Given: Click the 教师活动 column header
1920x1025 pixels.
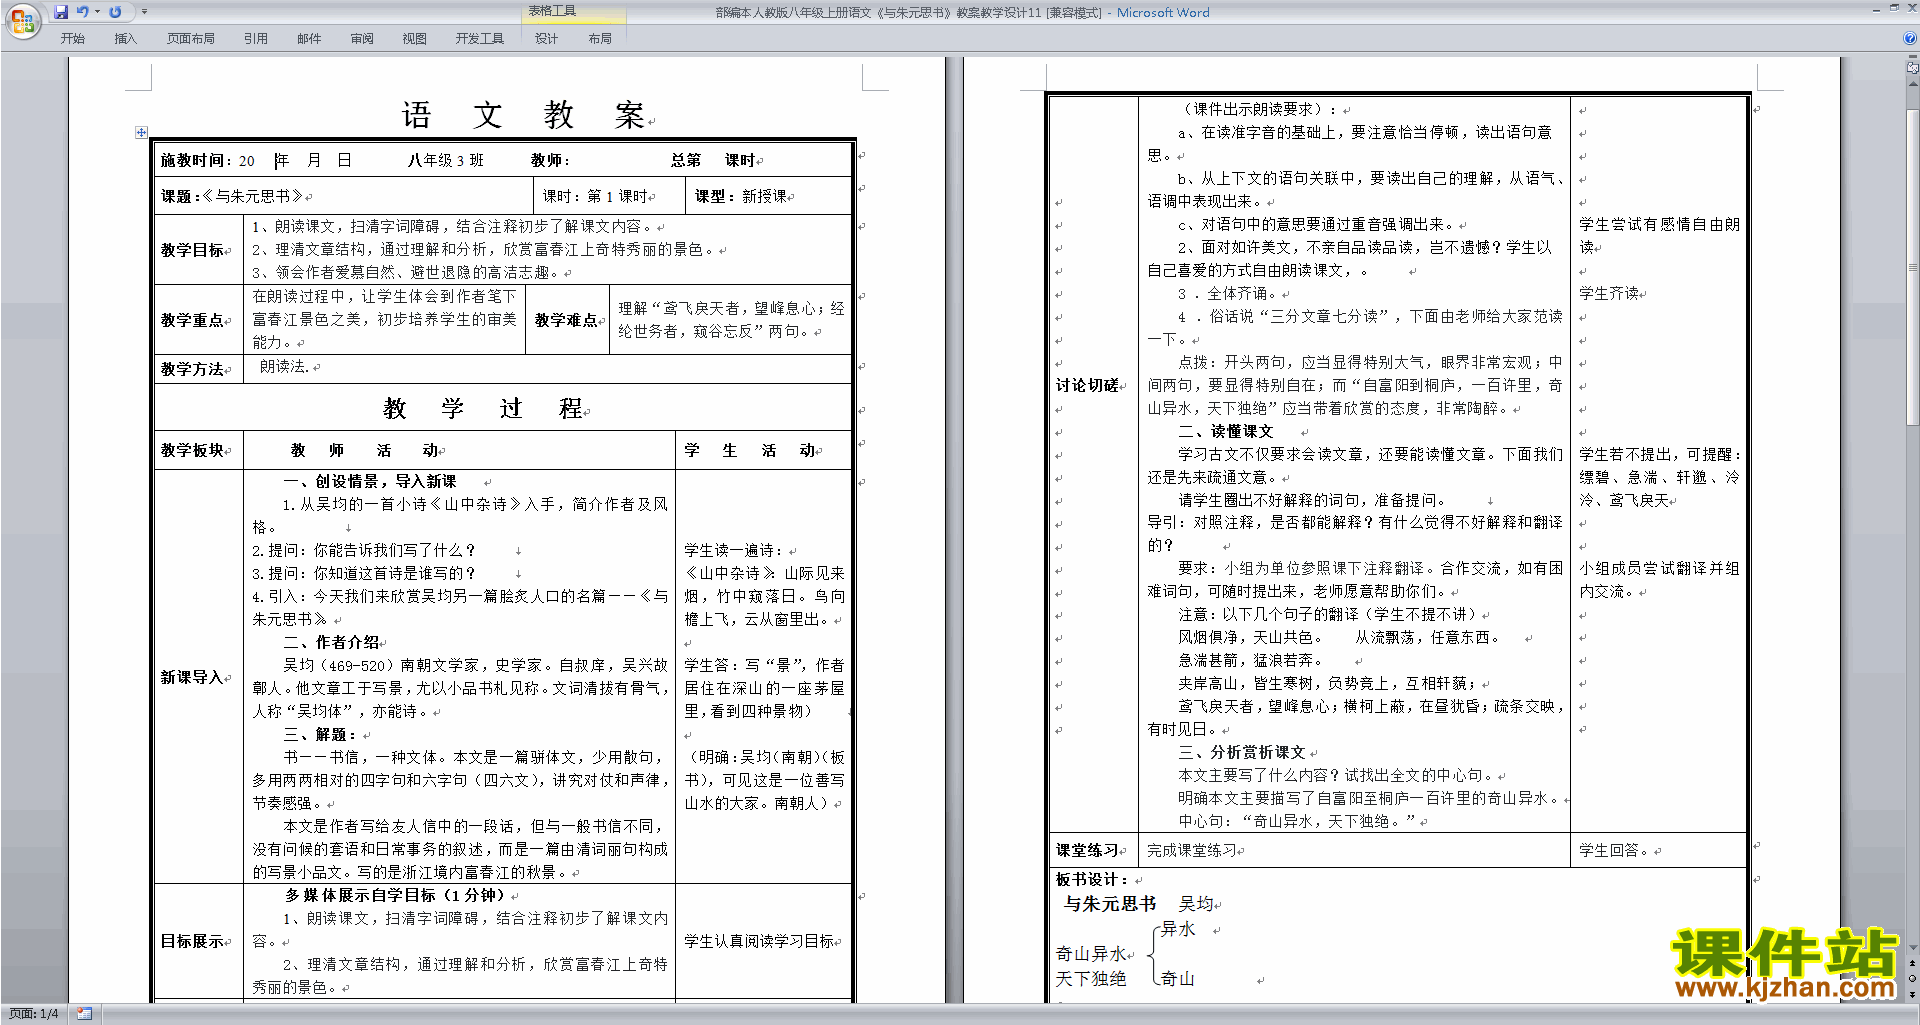Looking at the screenshot, I should (x=366, y=450).
